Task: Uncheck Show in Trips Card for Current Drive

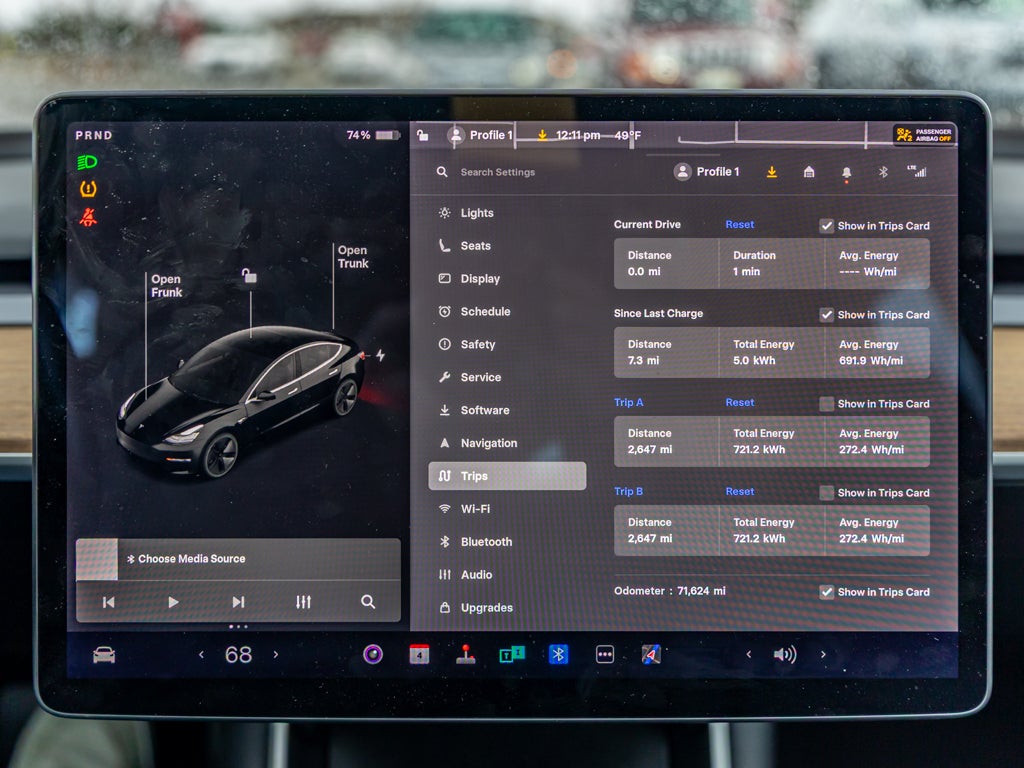Action: click(827, 225)
